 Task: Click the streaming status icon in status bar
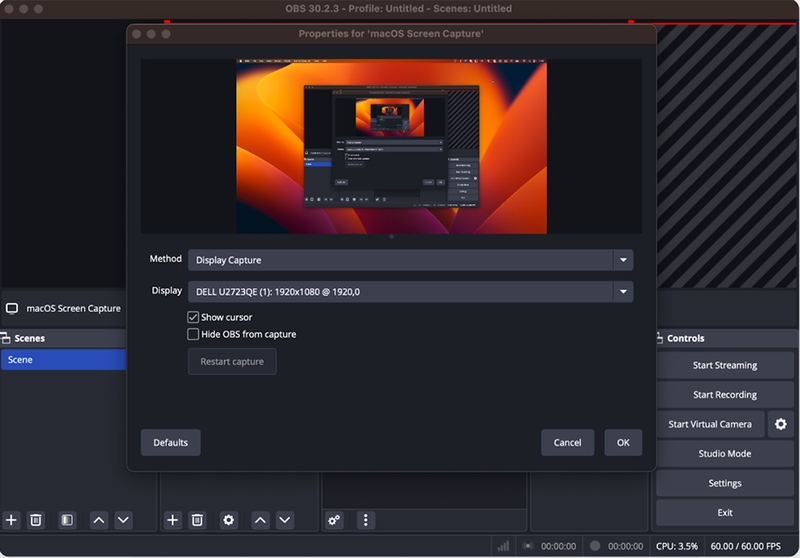(528, 546)
